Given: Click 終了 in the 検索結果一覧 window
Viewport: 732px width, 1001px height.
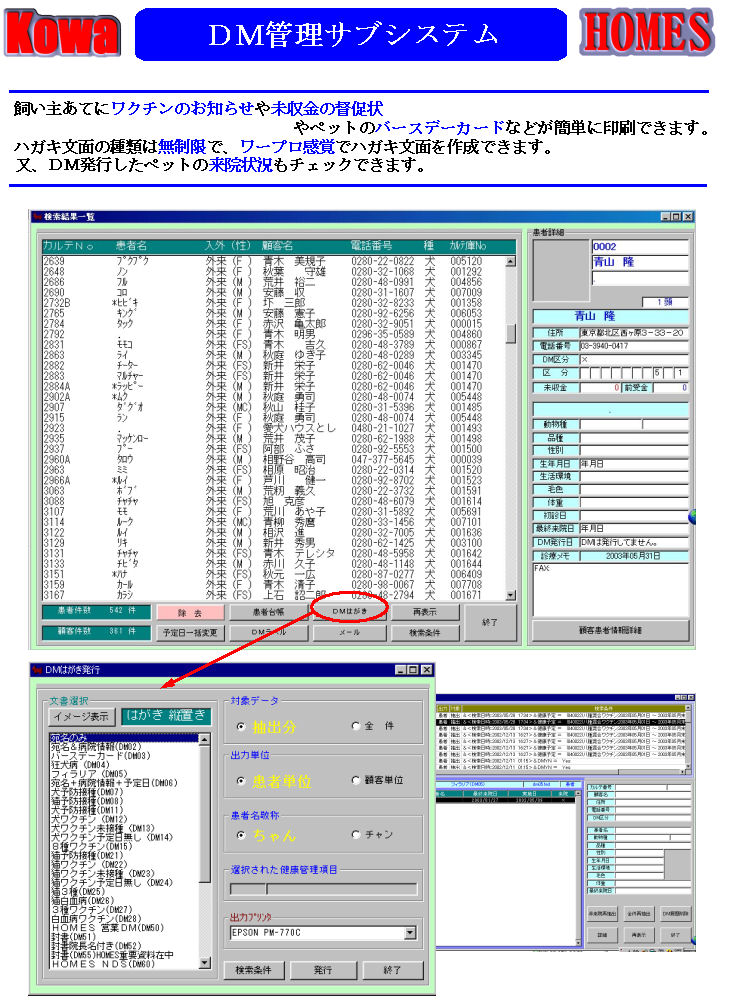Looking at the screenshot, I should pyautogui.click(x=489, y=622).
